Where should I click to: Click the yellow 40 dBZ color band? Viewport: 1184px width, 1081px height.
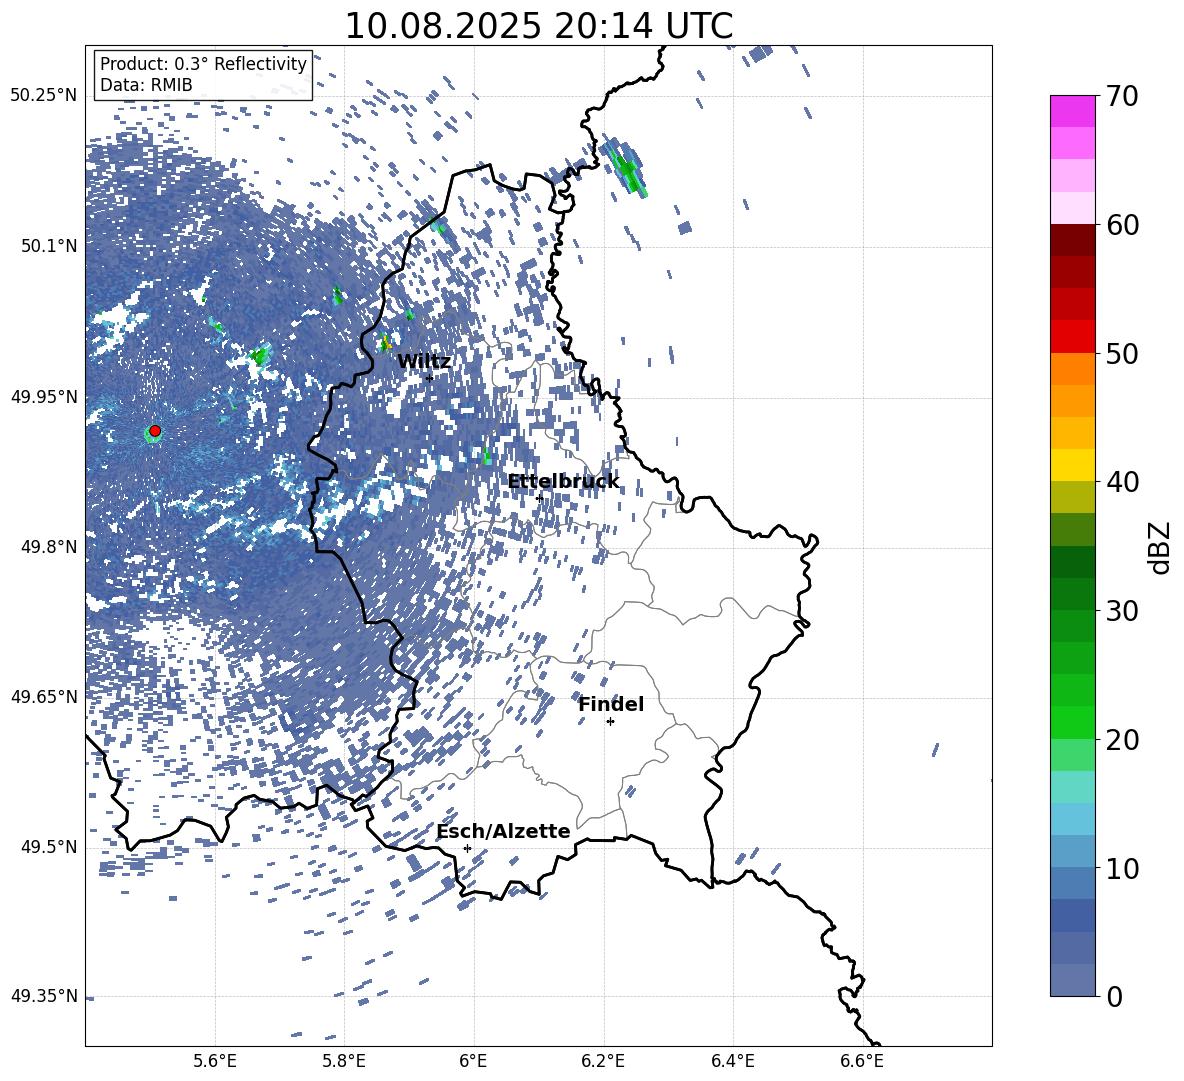(1072, 465)
